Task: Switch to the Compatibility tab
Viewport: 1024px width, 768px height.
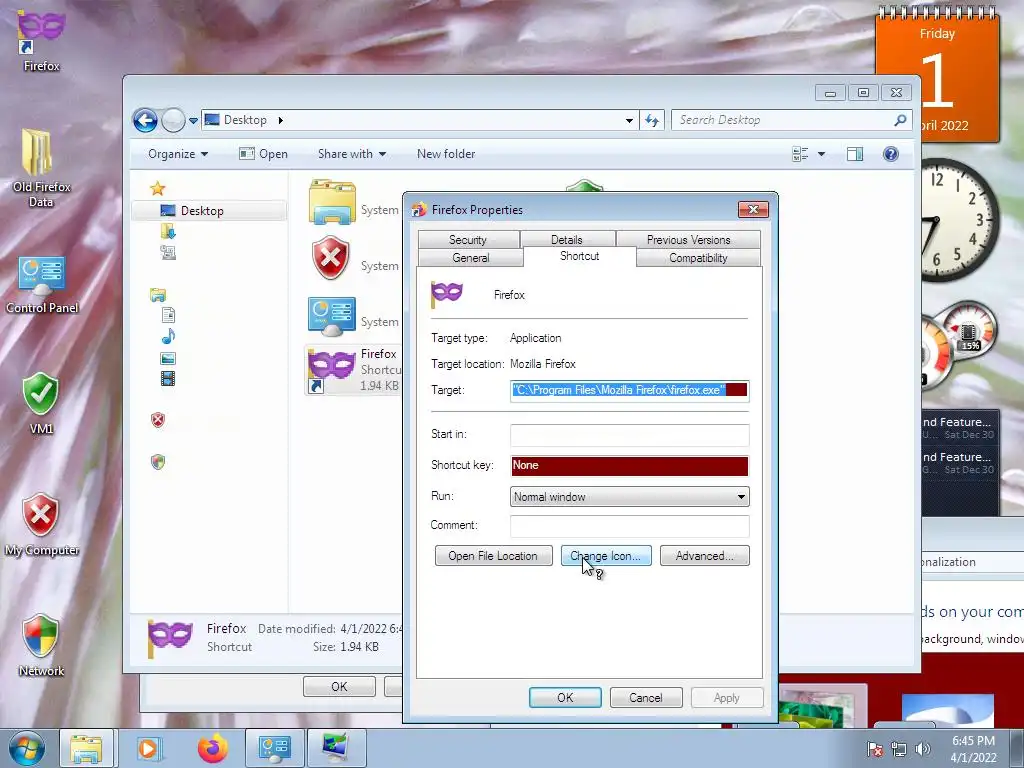Action: pos(698,257)
